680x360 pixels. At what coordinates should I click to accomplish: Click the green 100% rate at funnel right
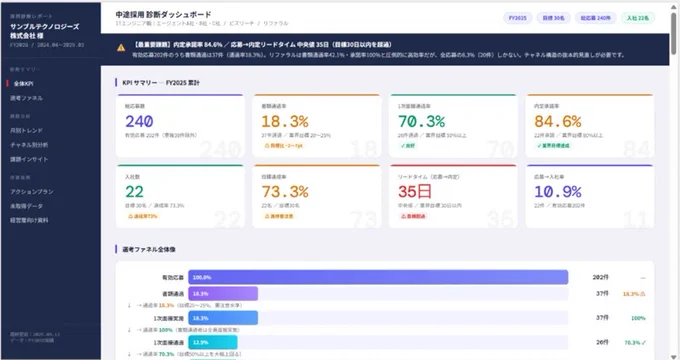[638, 318]
